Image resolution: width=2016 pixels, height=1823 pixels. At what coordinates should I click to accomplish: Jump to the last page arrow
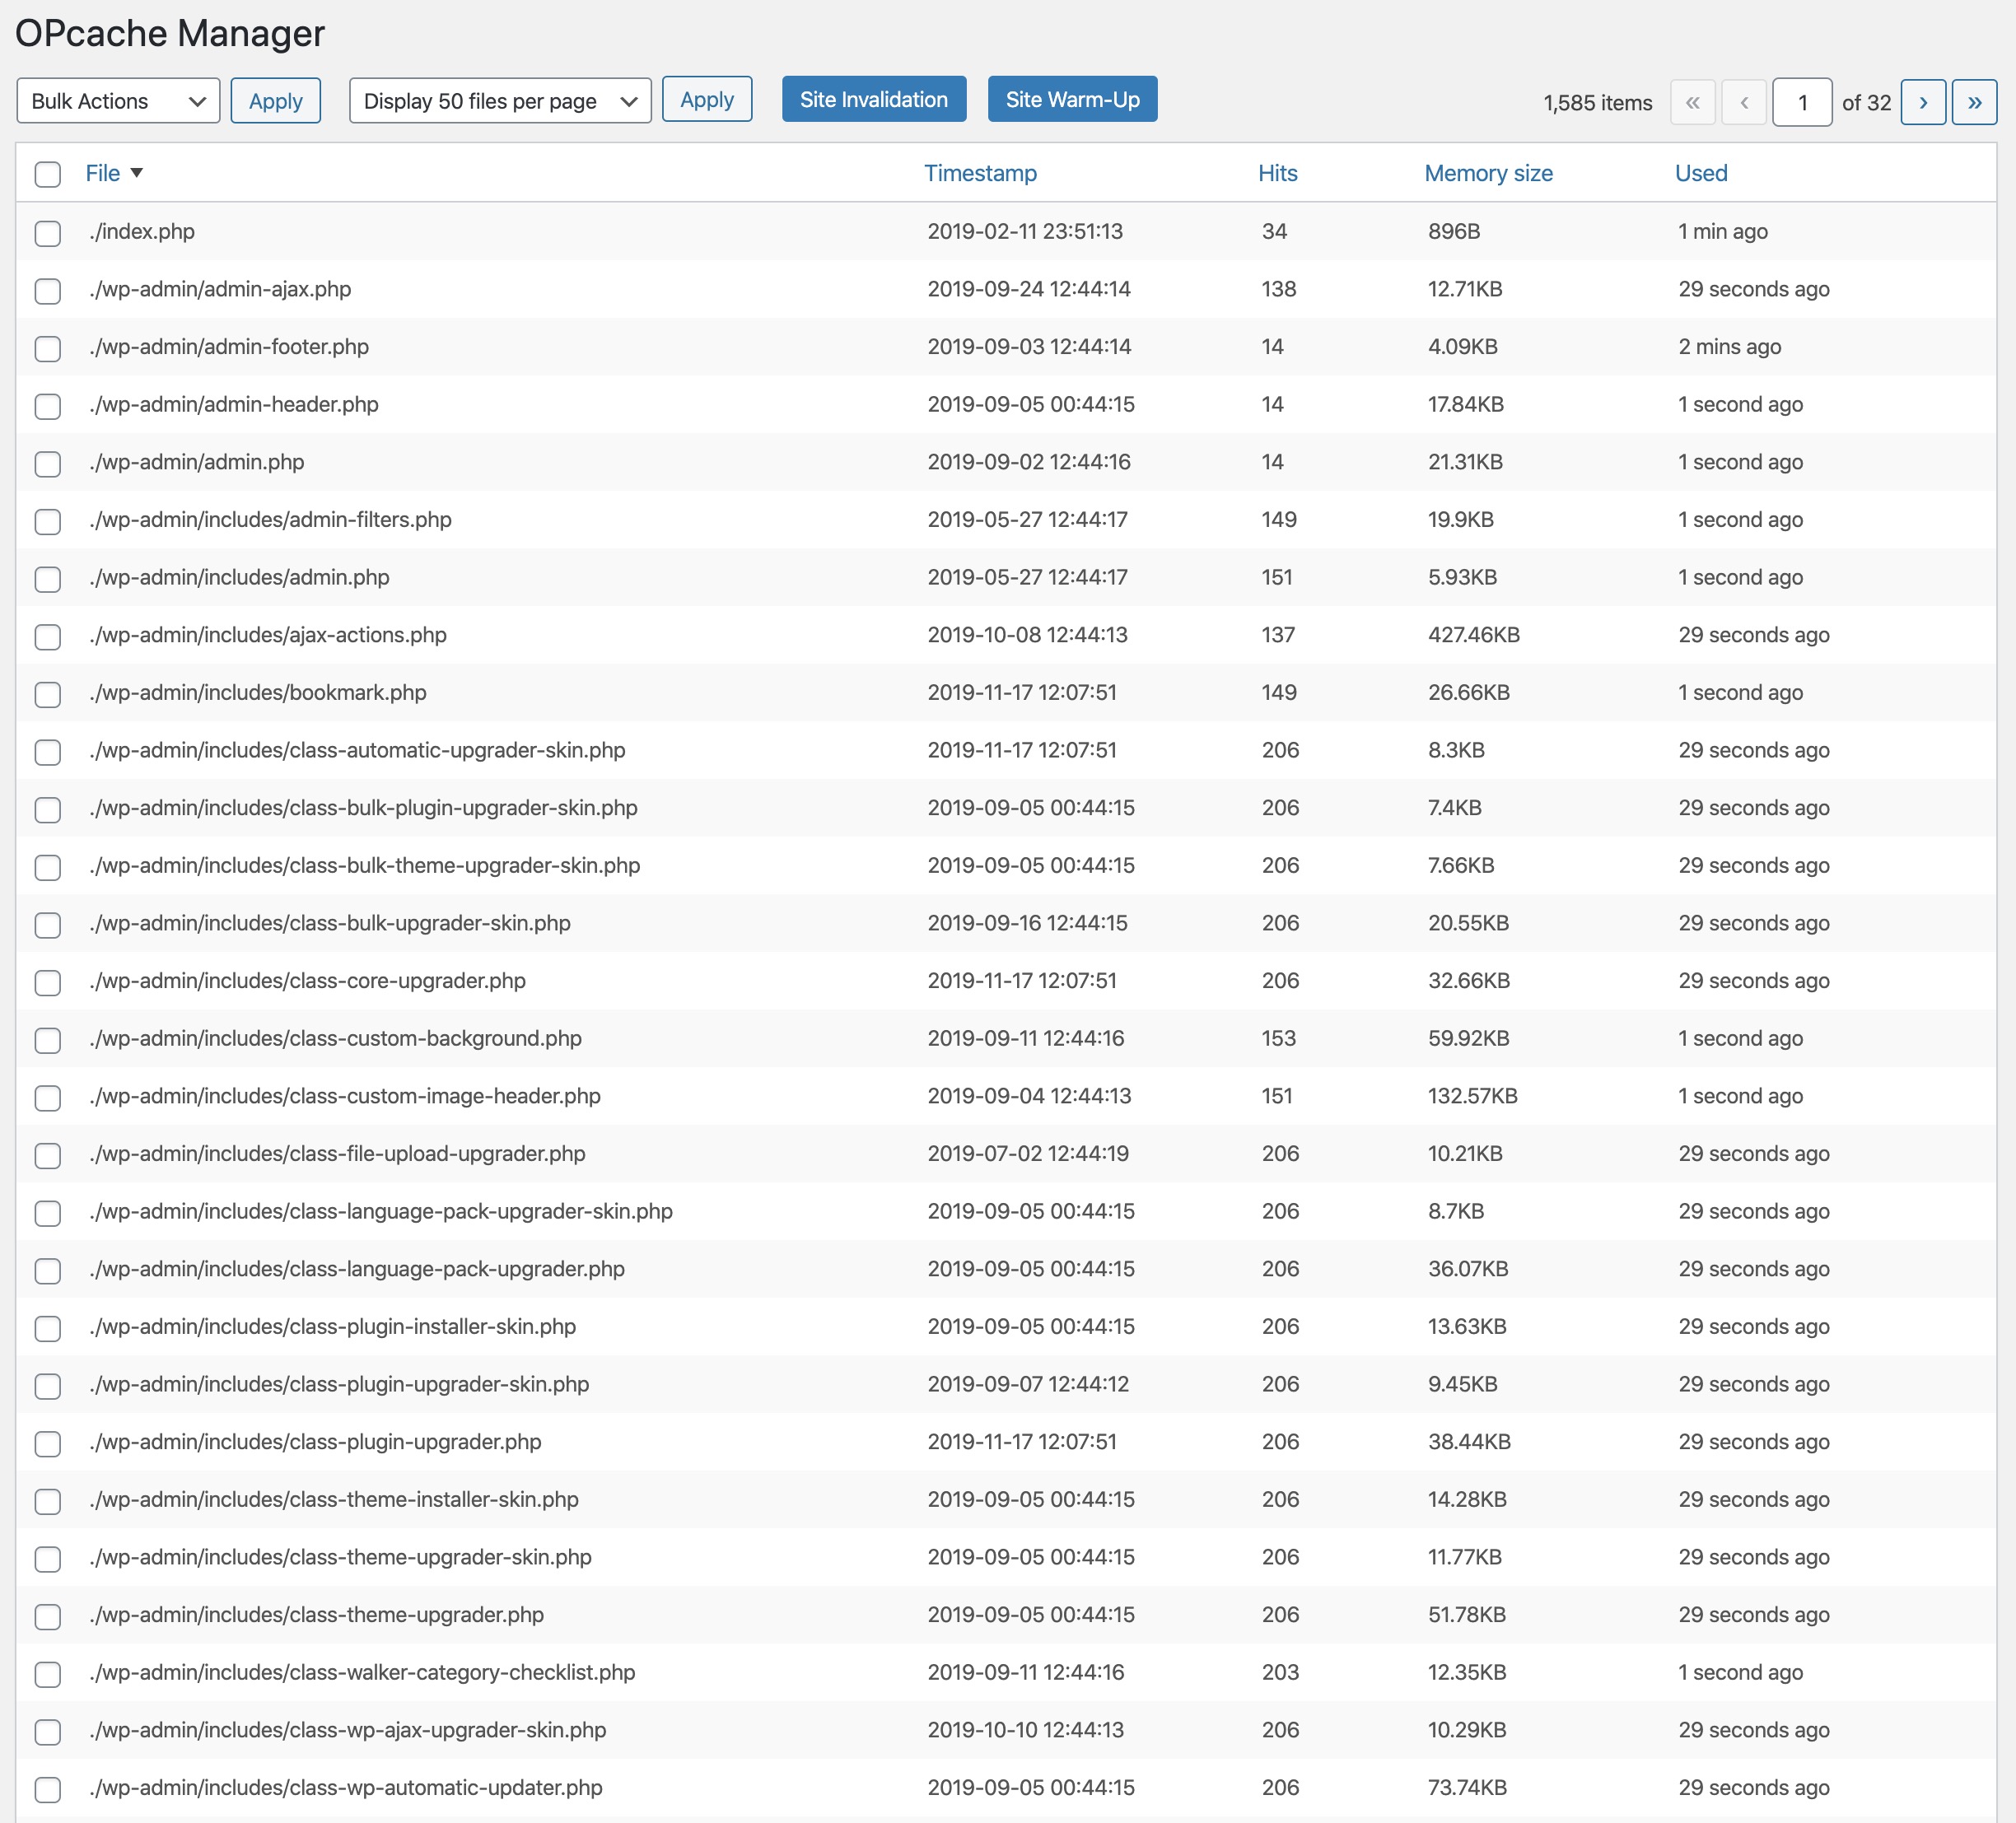click(1974, 102)
